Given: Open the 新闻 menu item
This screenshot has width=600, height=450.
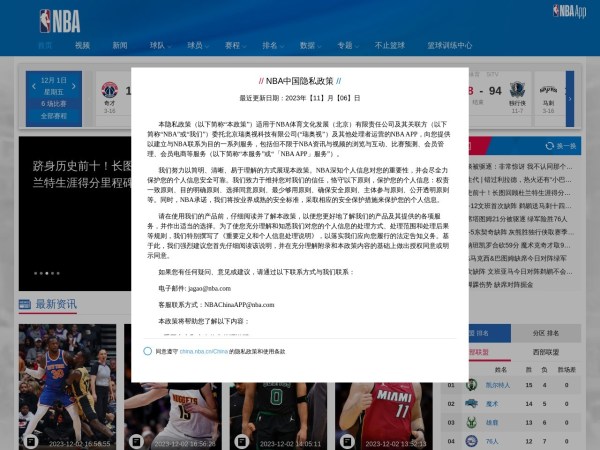Looking at the screenshot, I should (119, 45).
